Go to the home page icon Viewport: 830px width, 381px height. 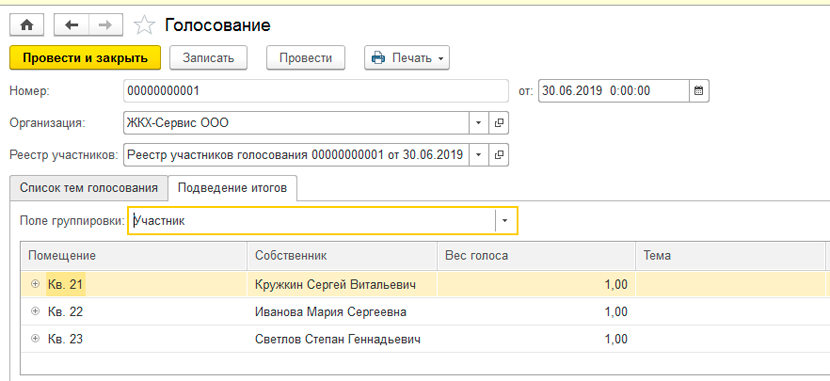[26, 25]
